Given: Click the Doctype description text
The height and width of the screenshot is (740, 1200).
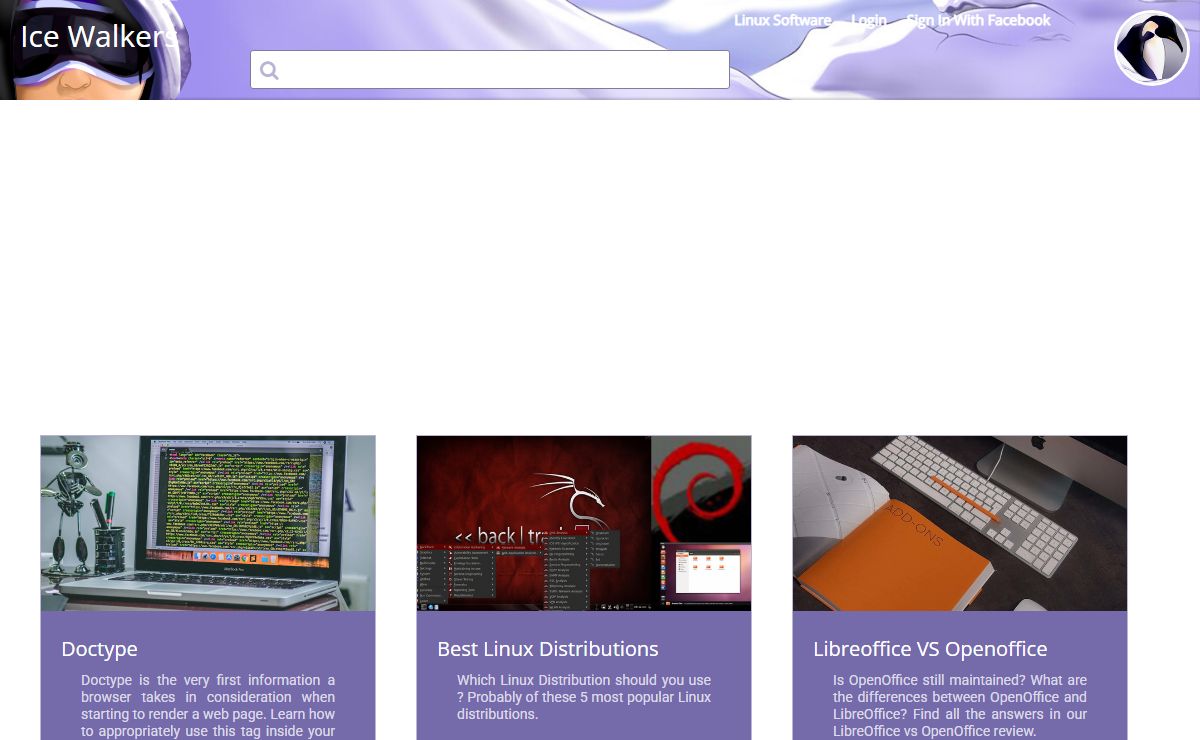Looking at the screenshot, I should point(208,706).
